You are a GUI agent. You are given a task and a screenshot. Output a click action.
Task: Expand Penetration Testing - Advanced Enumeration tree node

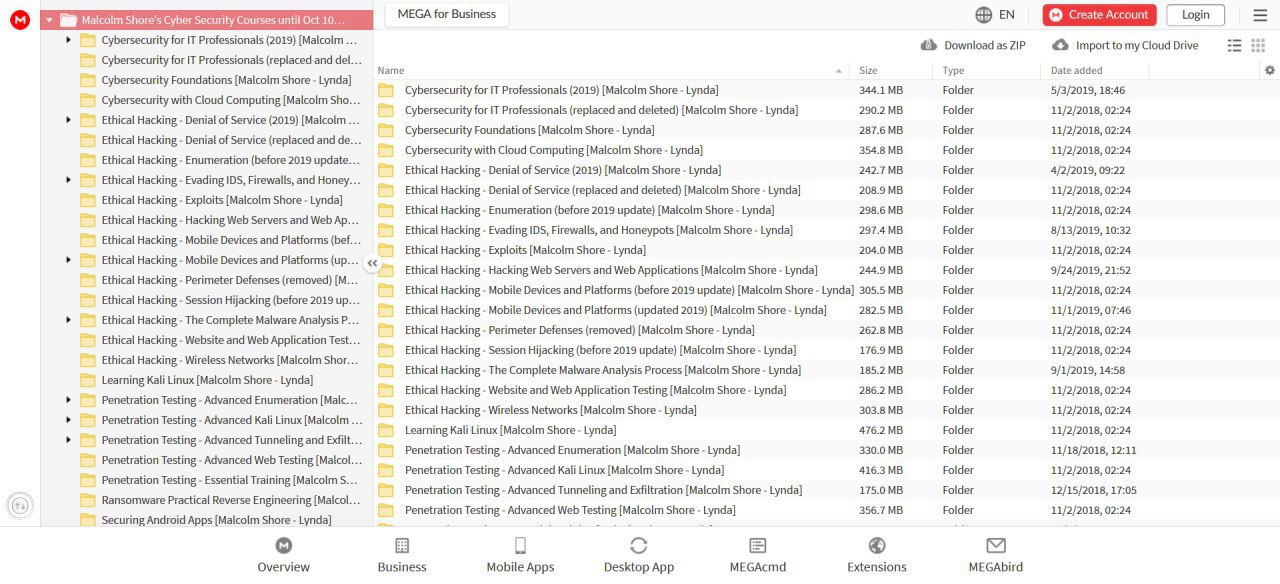click(68, 400)
